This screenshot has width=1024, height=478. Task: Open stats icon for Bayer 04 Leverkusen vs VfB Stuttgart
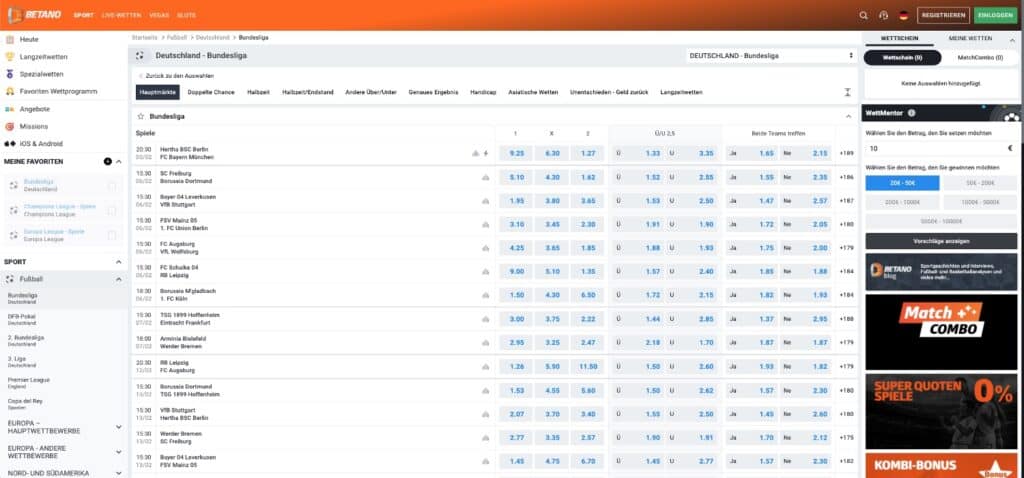click(x=485, y=200)
